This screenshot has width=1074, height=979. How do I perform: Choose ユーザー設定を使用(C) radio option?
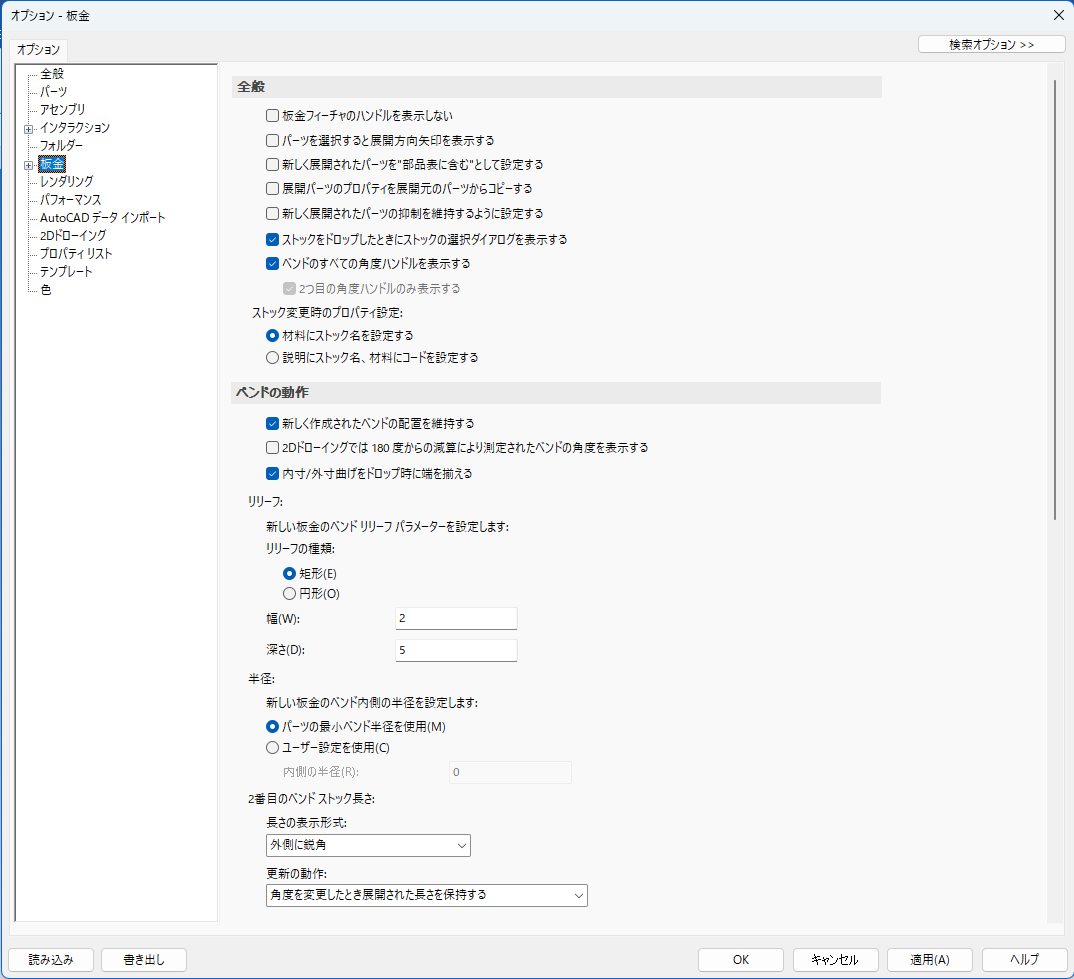[272, 747]
